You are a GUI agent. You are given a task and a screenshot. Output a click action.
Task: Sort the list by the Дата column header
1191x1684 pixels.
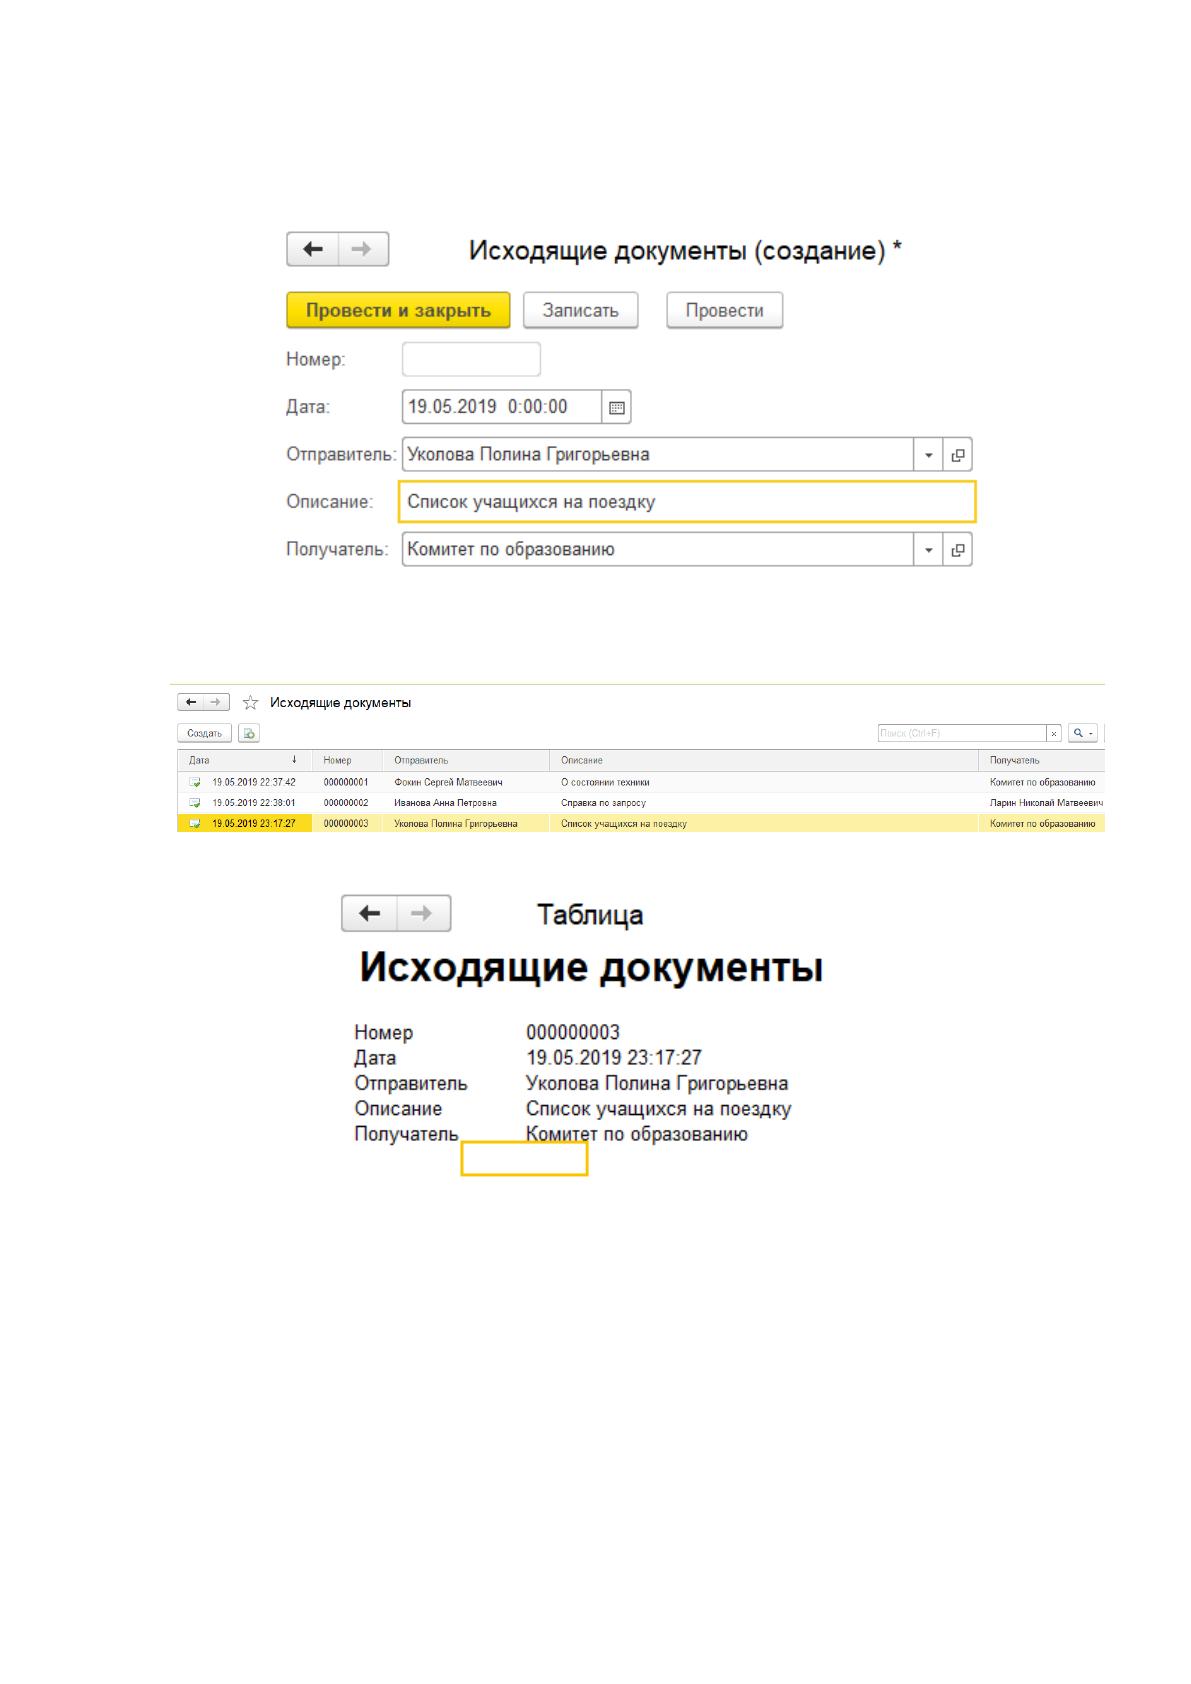(x=245, y=760)
